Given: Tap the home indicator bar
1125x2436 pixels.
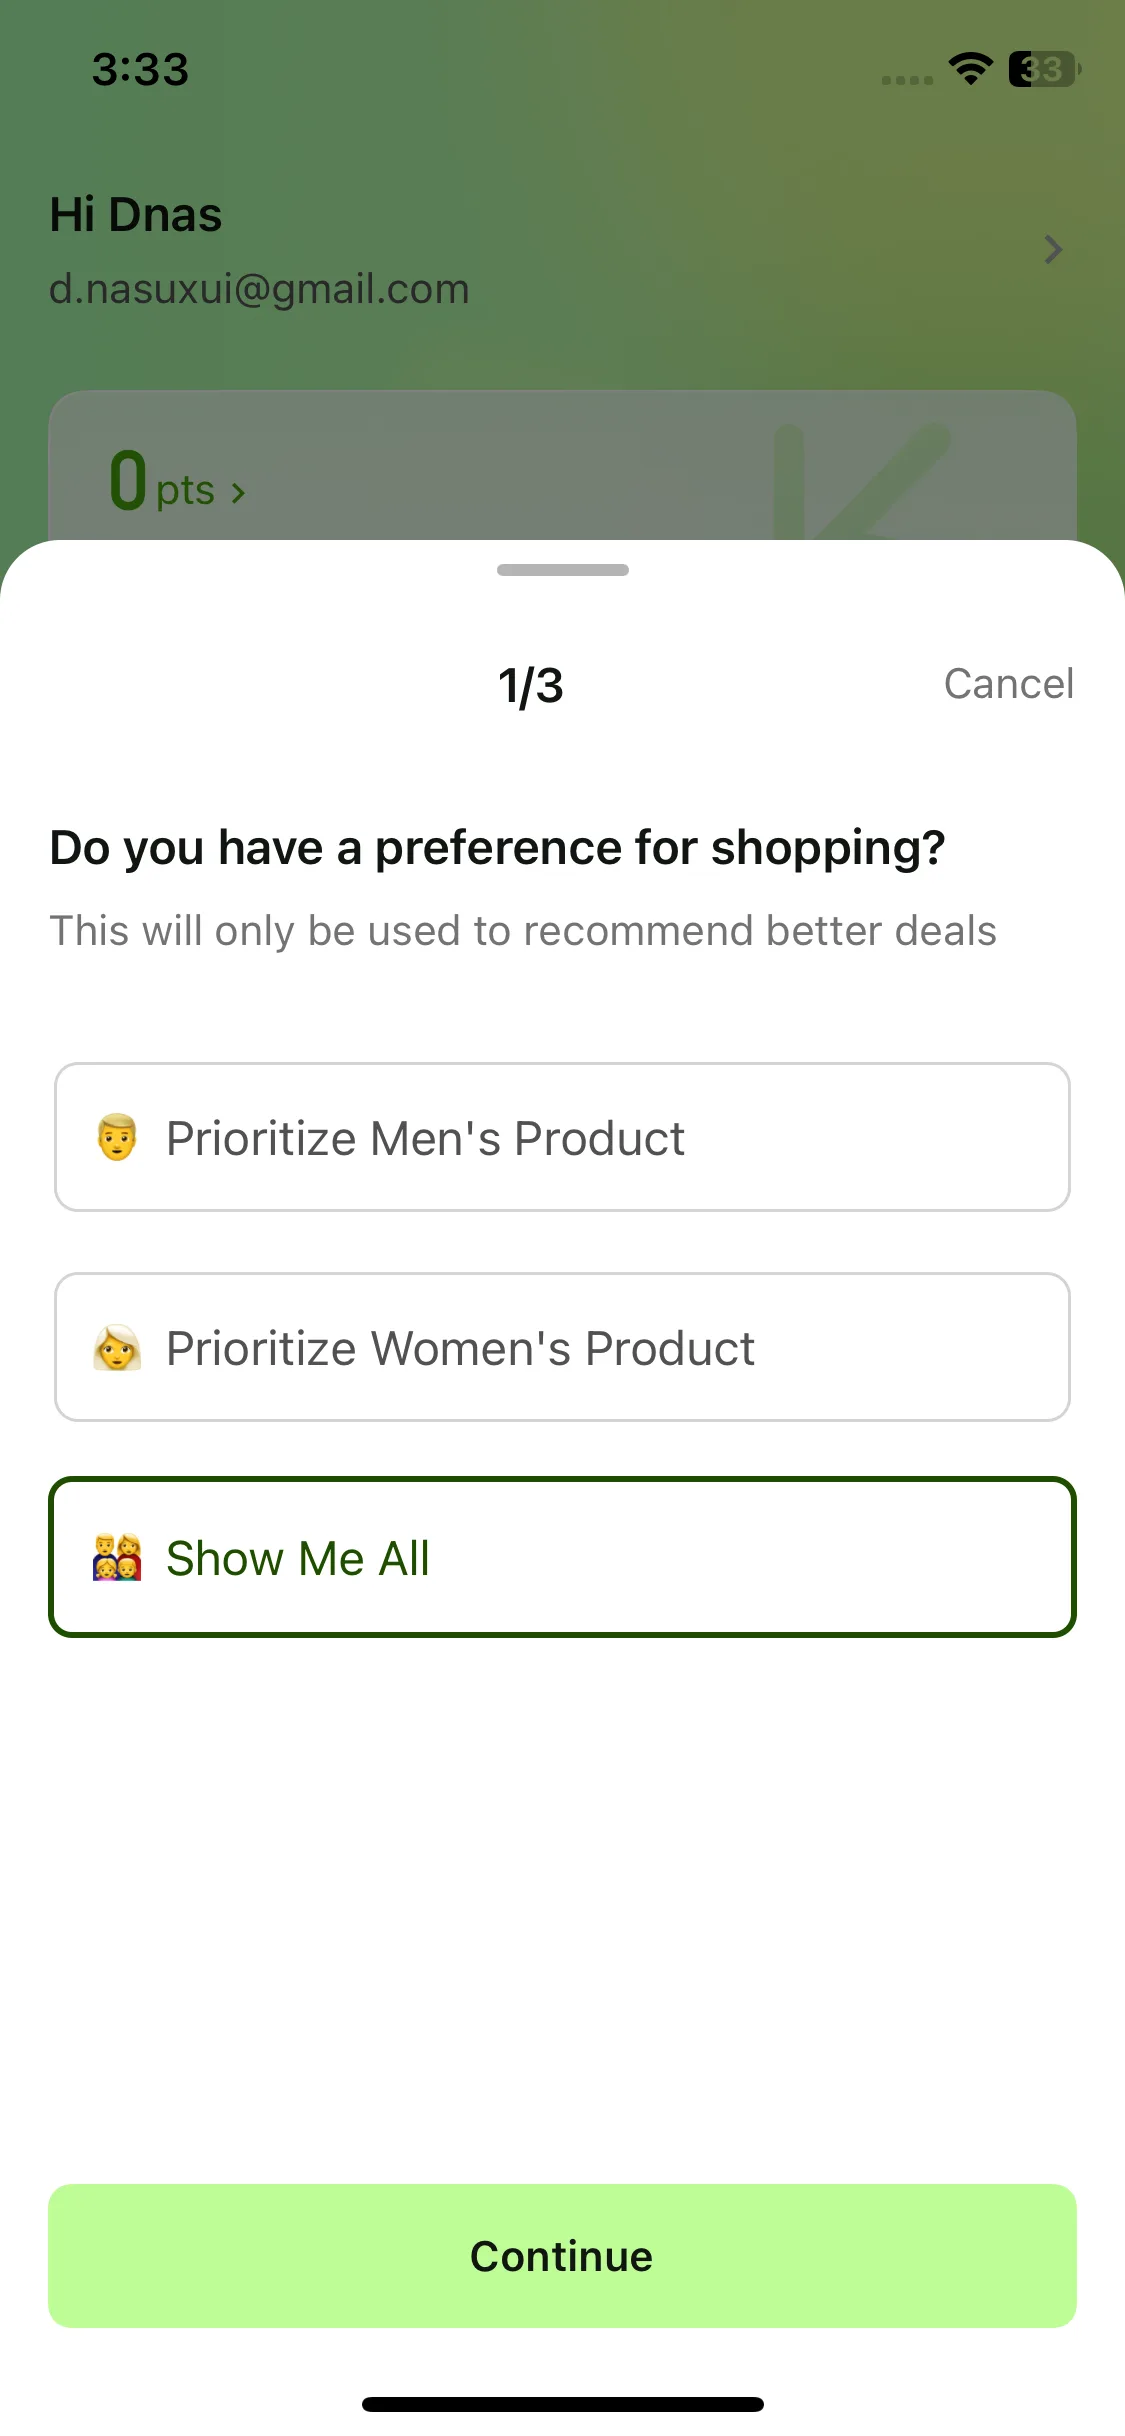Looking at the screenshot, I should coord(563,2404).
